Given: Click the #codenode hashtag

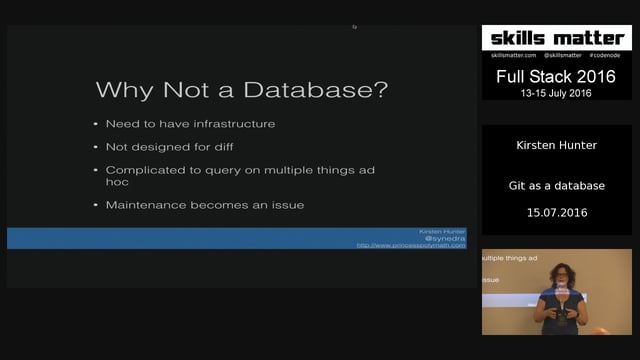Looking at the screenshot, I should click(x=605, y=55).
